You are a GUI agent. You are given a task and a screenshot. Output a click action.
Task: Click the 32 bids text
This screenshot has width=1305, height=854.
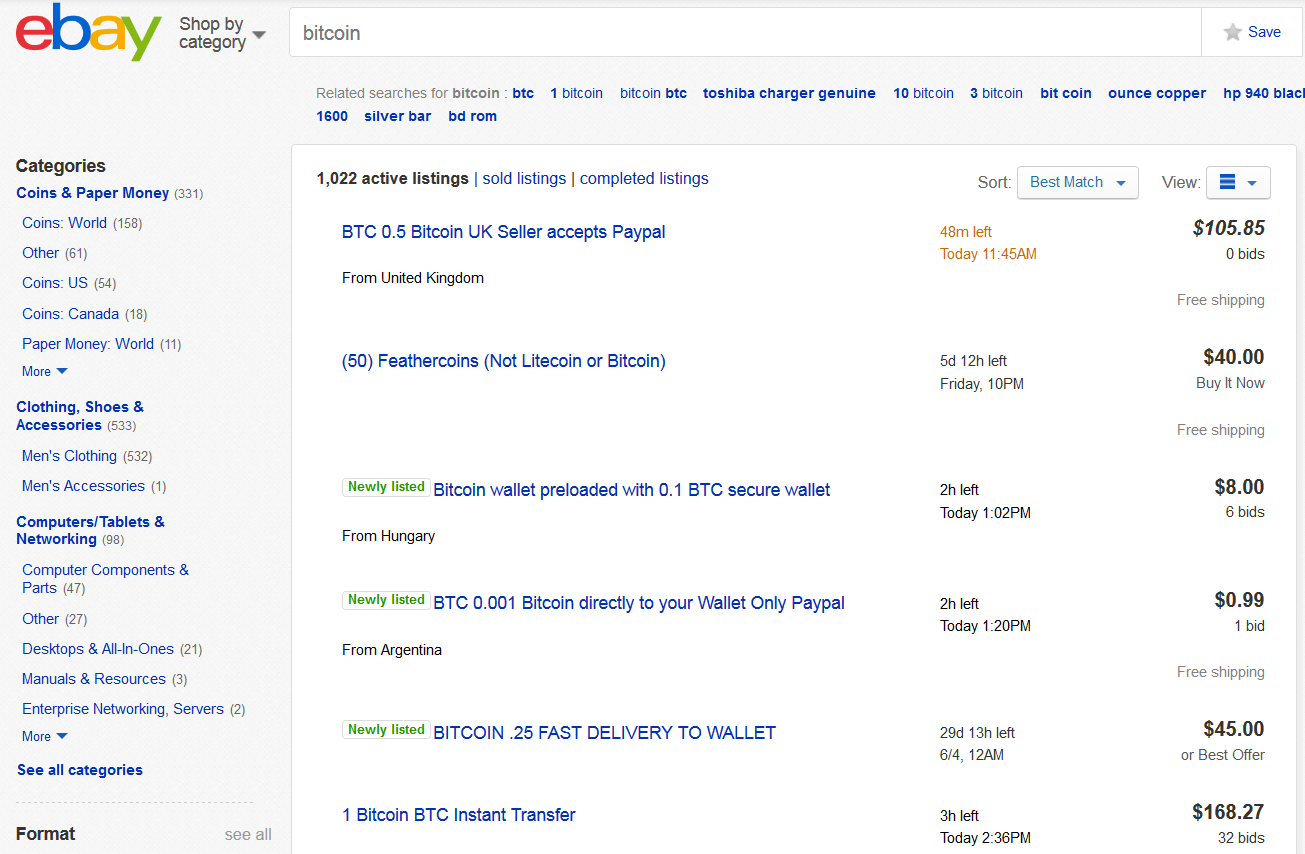[x=1241, y=838]
